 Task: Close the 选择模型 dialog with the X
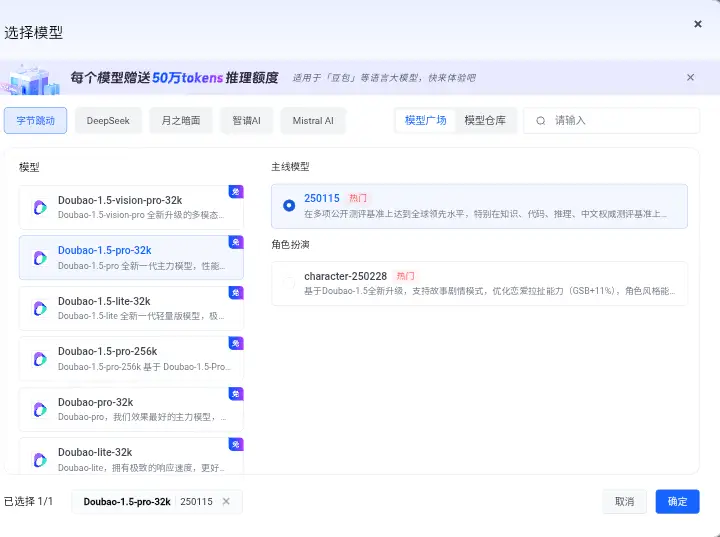click(x=698, y=24)
